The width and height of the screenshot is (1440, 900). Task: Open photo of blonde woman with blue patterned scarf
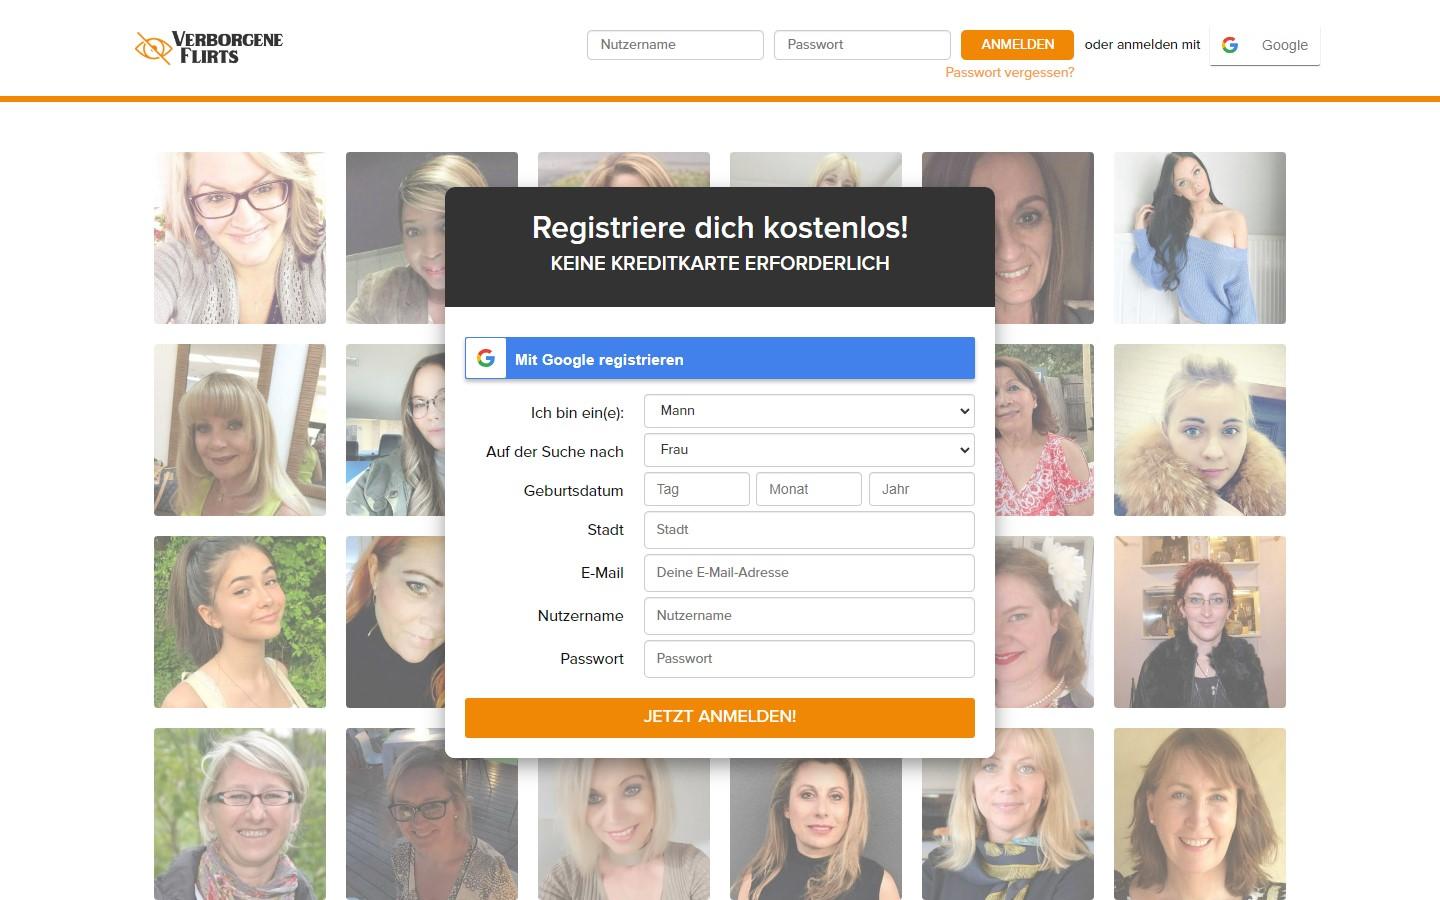point(1008,828)
